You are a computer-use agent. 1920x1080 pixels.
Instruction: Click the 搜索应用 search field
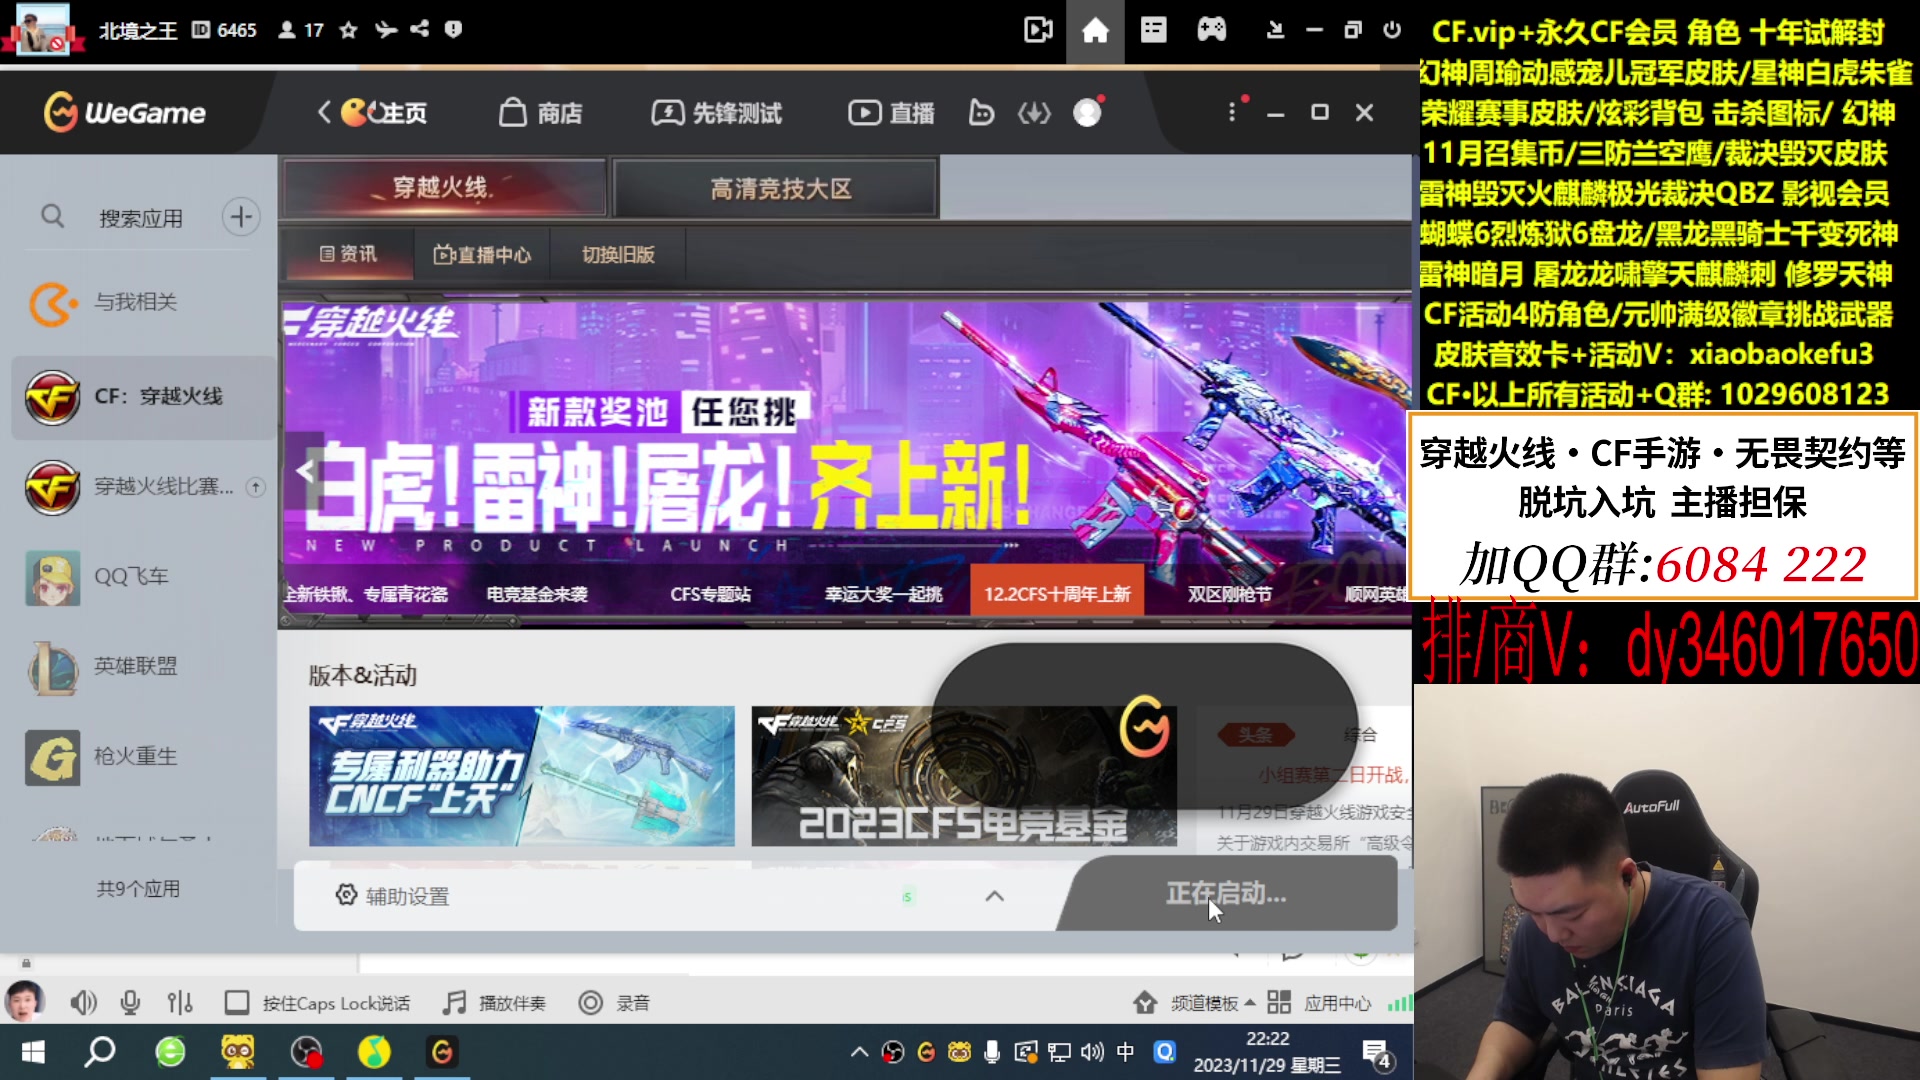pyautogui.click(x=141, y=217)
